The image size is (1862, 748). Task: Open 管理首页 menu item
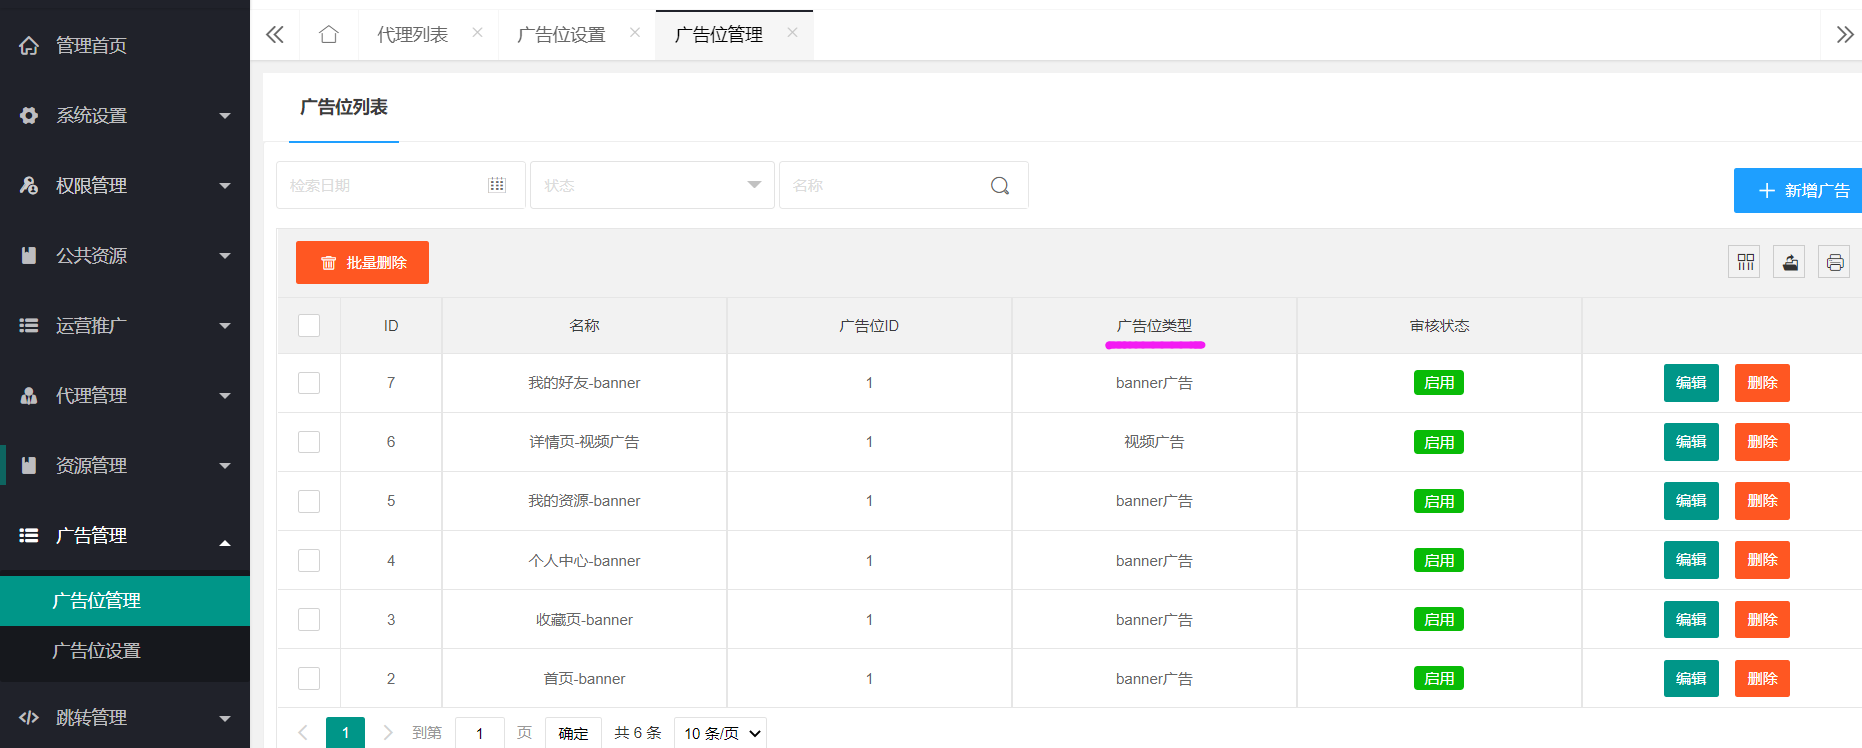(x=125, y=45)
